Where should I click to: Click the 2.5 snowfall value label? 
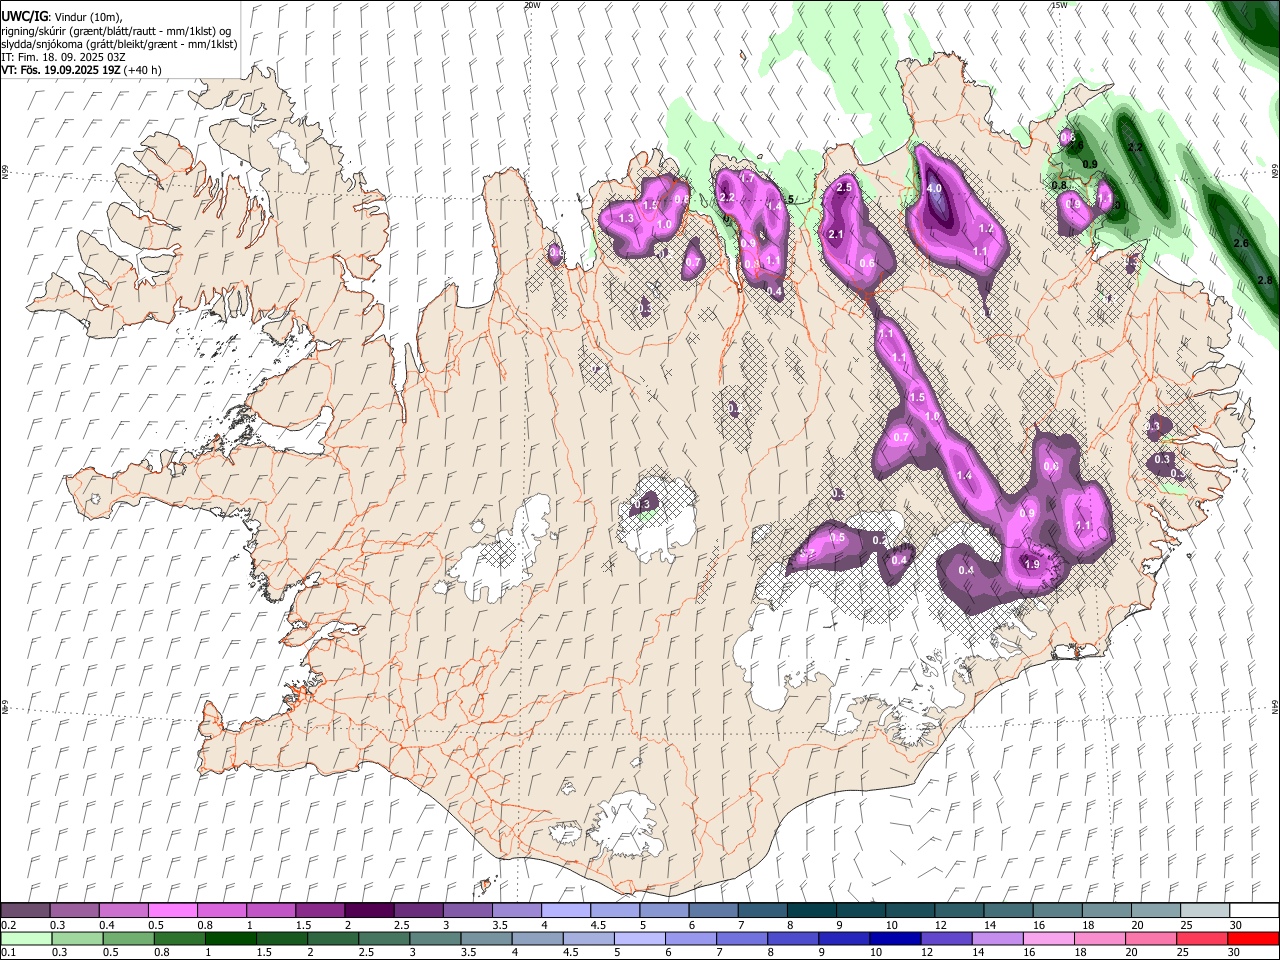844,187
